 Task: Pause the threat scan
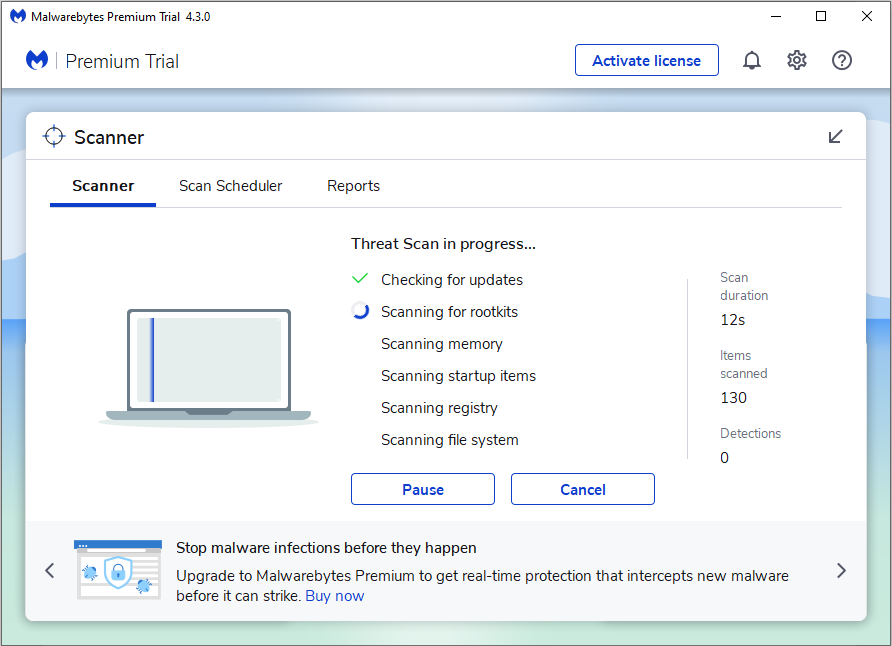click(423, 489)
